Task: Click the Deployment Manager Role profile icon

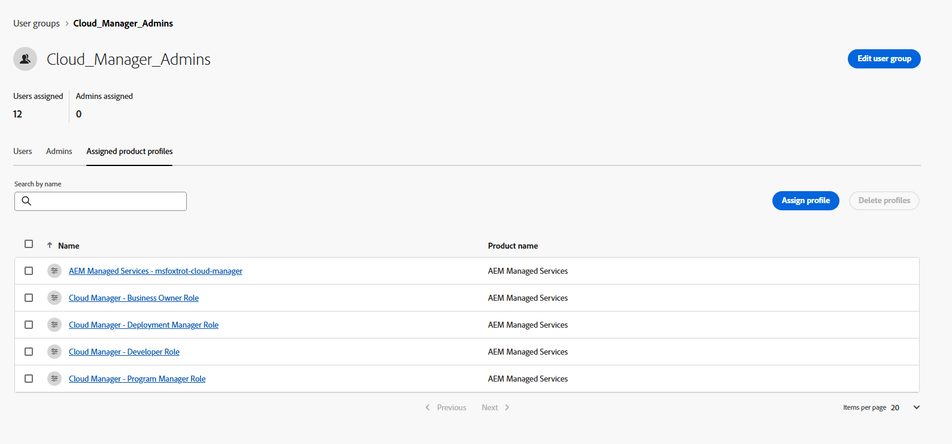Action: [55, 325]
